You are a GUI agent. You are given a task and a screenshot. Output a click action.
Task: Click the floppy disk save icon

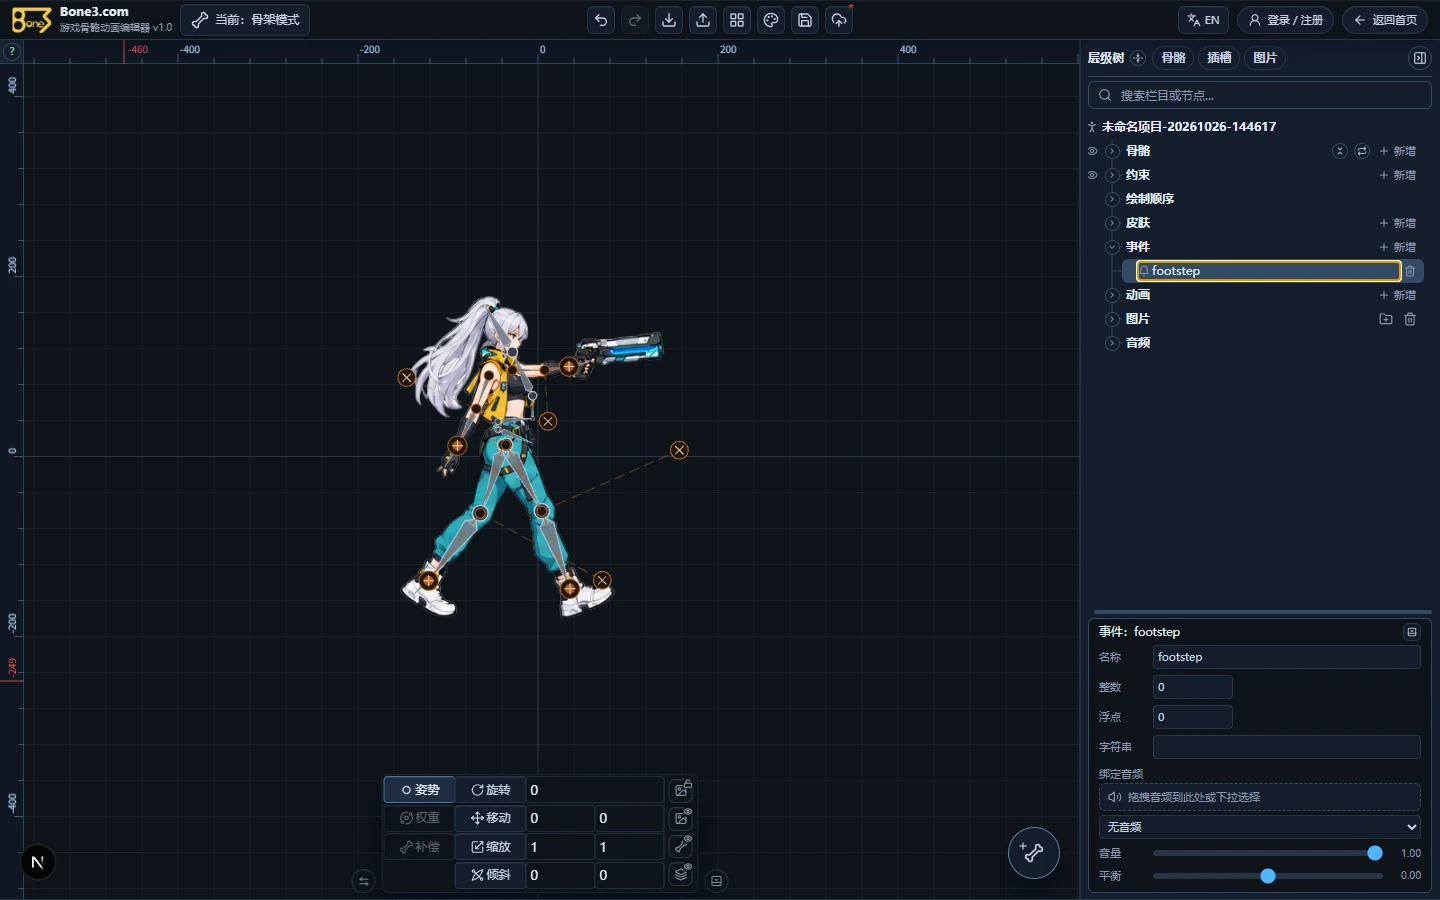[805, 20]
